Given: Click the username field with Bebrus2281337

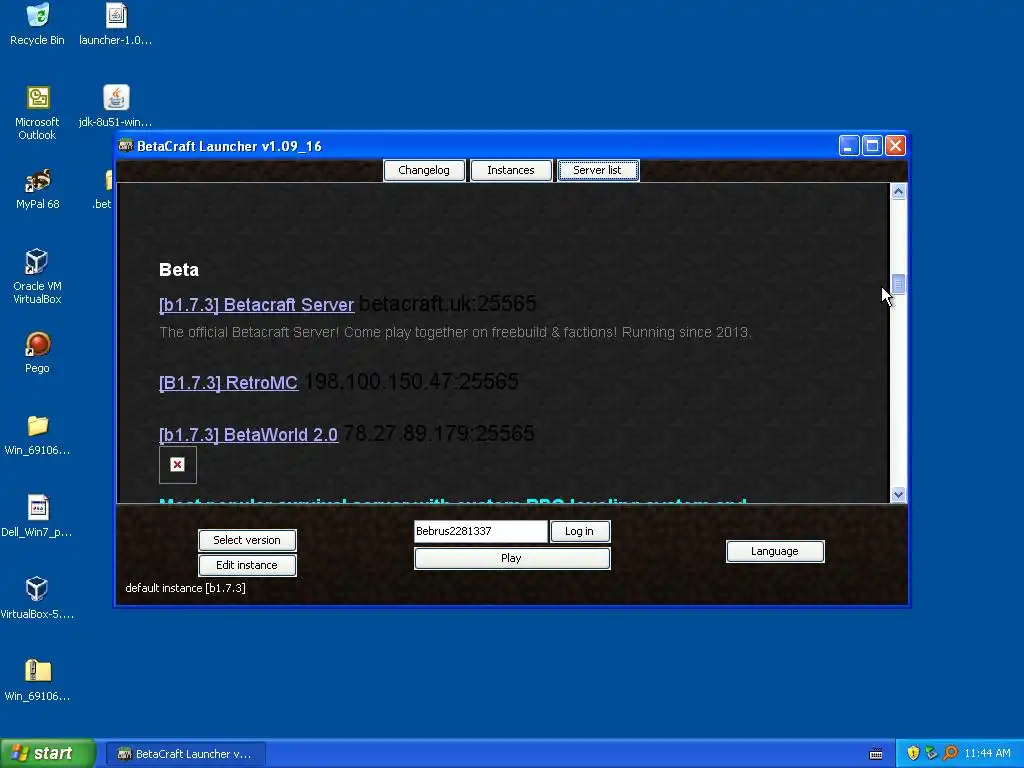Looking at the screenshot, I should point(481,531).
